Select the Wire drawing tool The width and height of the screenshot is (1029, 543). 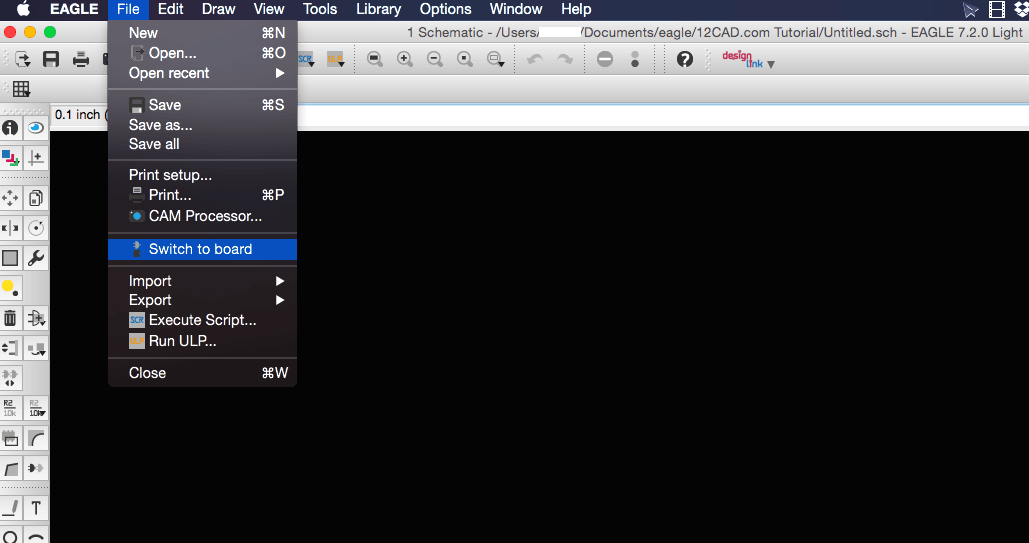click(10, 508)
